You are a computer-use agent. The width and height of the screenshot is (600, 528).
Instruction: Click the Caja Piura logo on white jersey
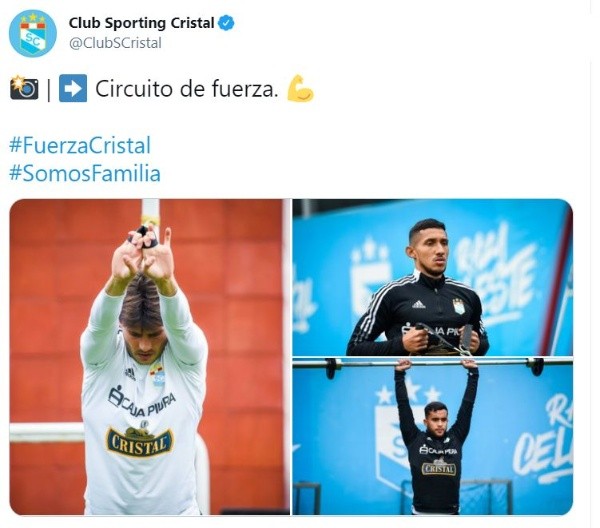pos(142,403)
